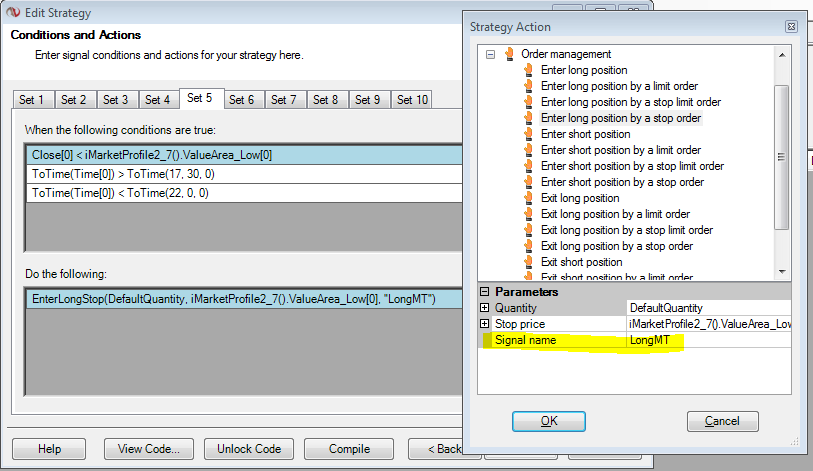Compile the strategy
Screen dimensions: 813x471
(349, 449)
